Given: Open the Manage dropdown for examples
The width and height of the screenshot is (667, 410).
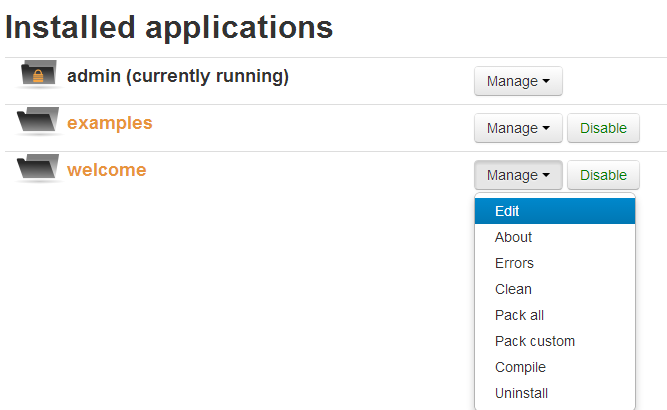Looking at the screenshot, I should (x=518, y=128).
